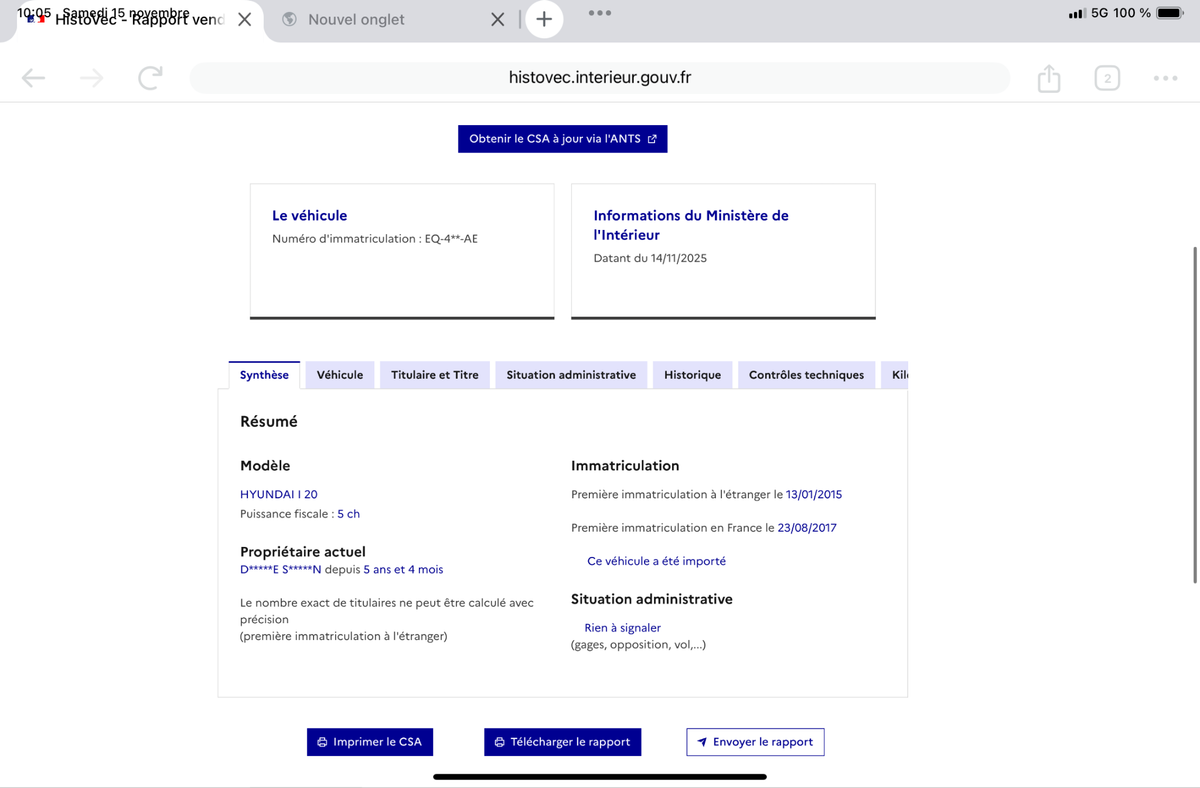Show open tabs counter button

[x=1107, y=78]
